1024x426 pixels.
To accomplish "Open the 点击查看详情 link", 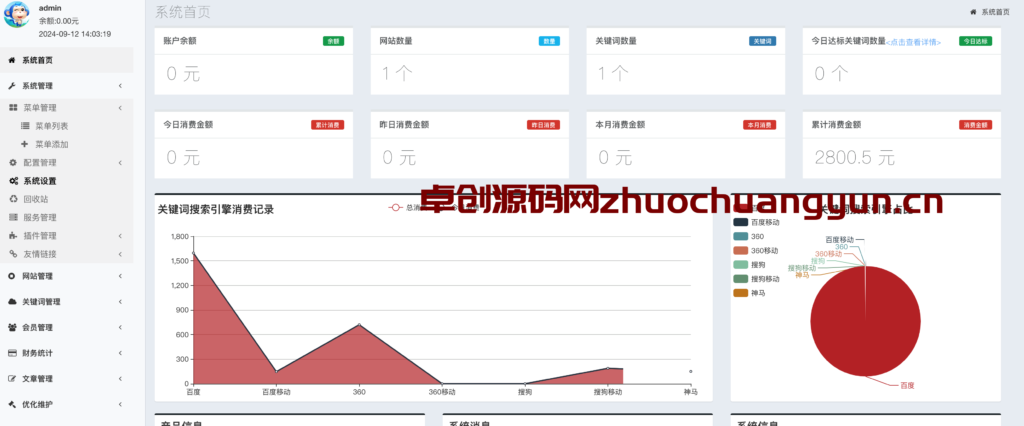I will point(914,42).
